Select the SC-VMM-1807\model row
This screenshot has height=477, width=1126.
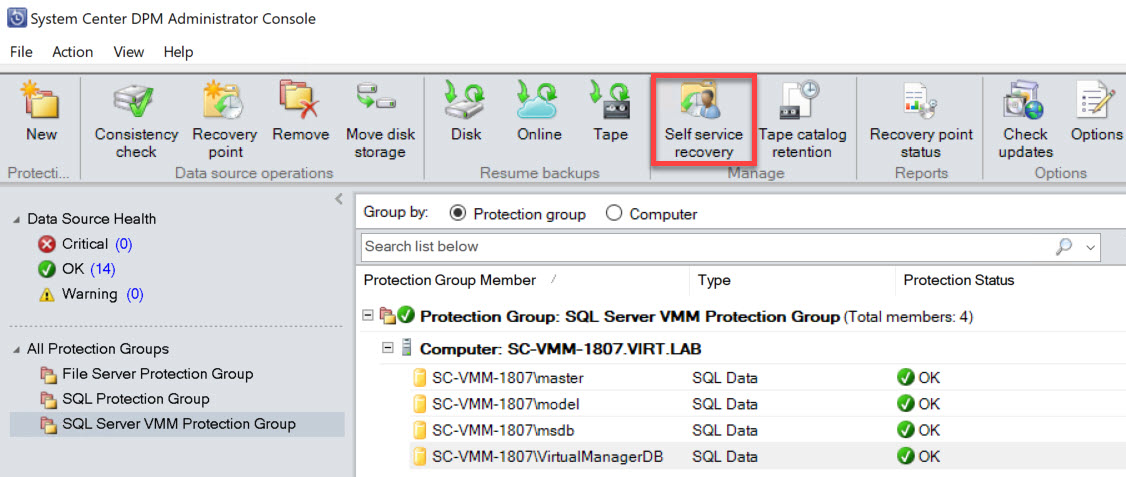coord(767,404)
